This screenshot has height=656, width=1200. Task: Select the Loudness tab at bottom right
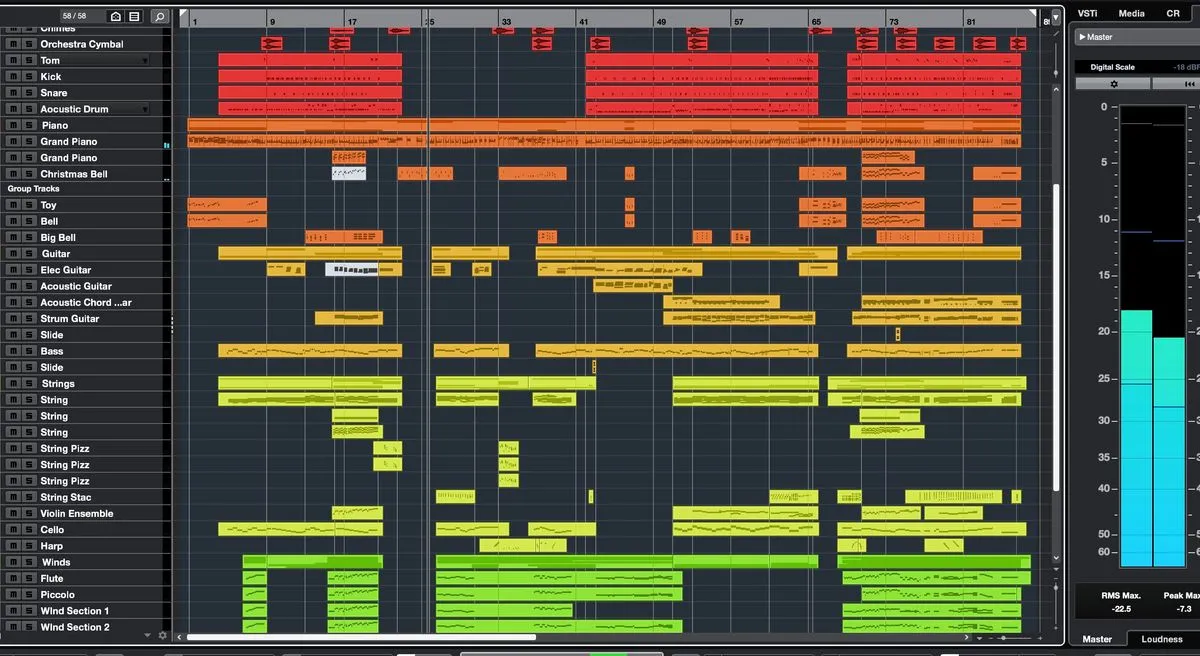[1162, 639]
